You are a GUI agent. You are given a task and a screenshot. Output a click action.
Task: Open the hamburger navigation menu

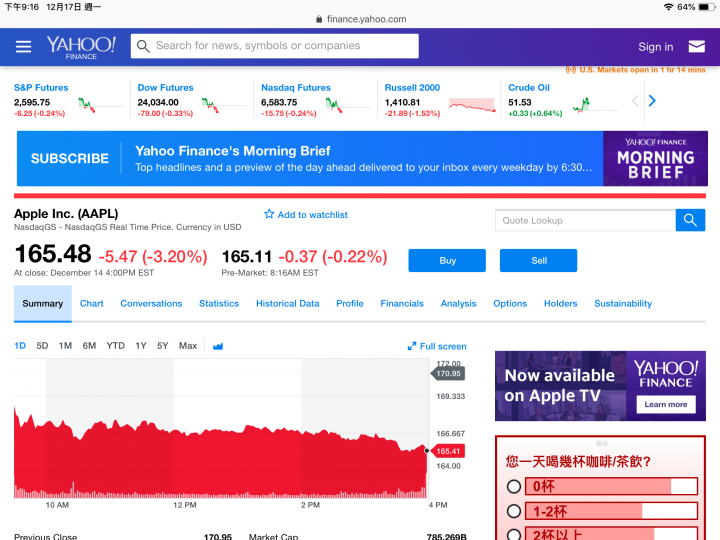tap(23, 46)
